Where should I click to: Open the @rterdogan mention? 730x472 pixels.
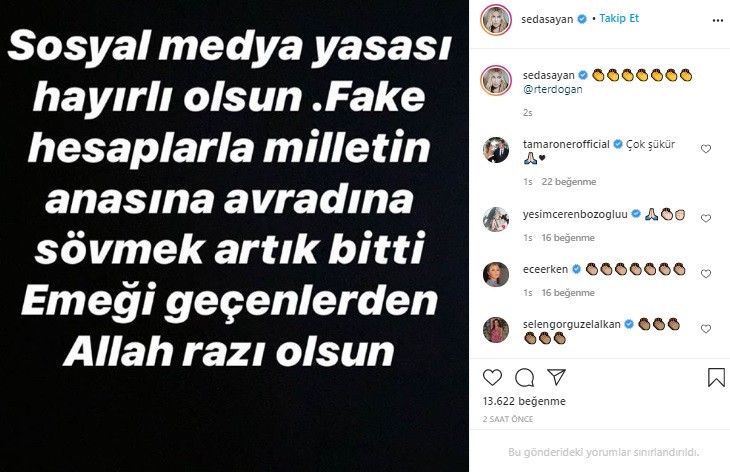coord(553,89)
